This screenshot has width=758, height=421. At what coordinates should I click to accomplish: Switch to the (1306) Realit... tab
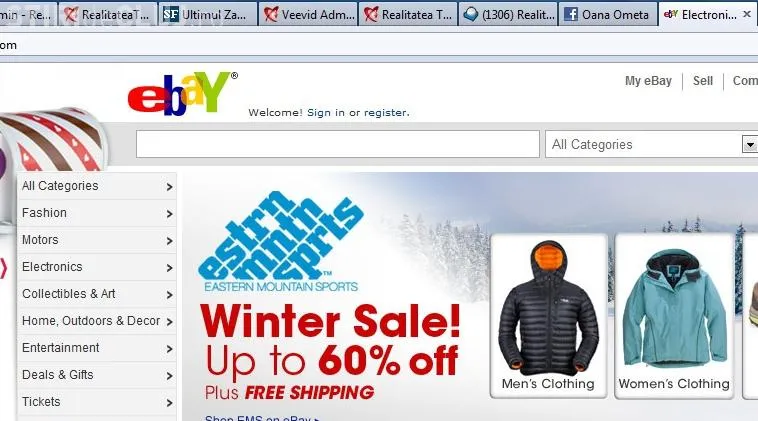tap(508, 15)
